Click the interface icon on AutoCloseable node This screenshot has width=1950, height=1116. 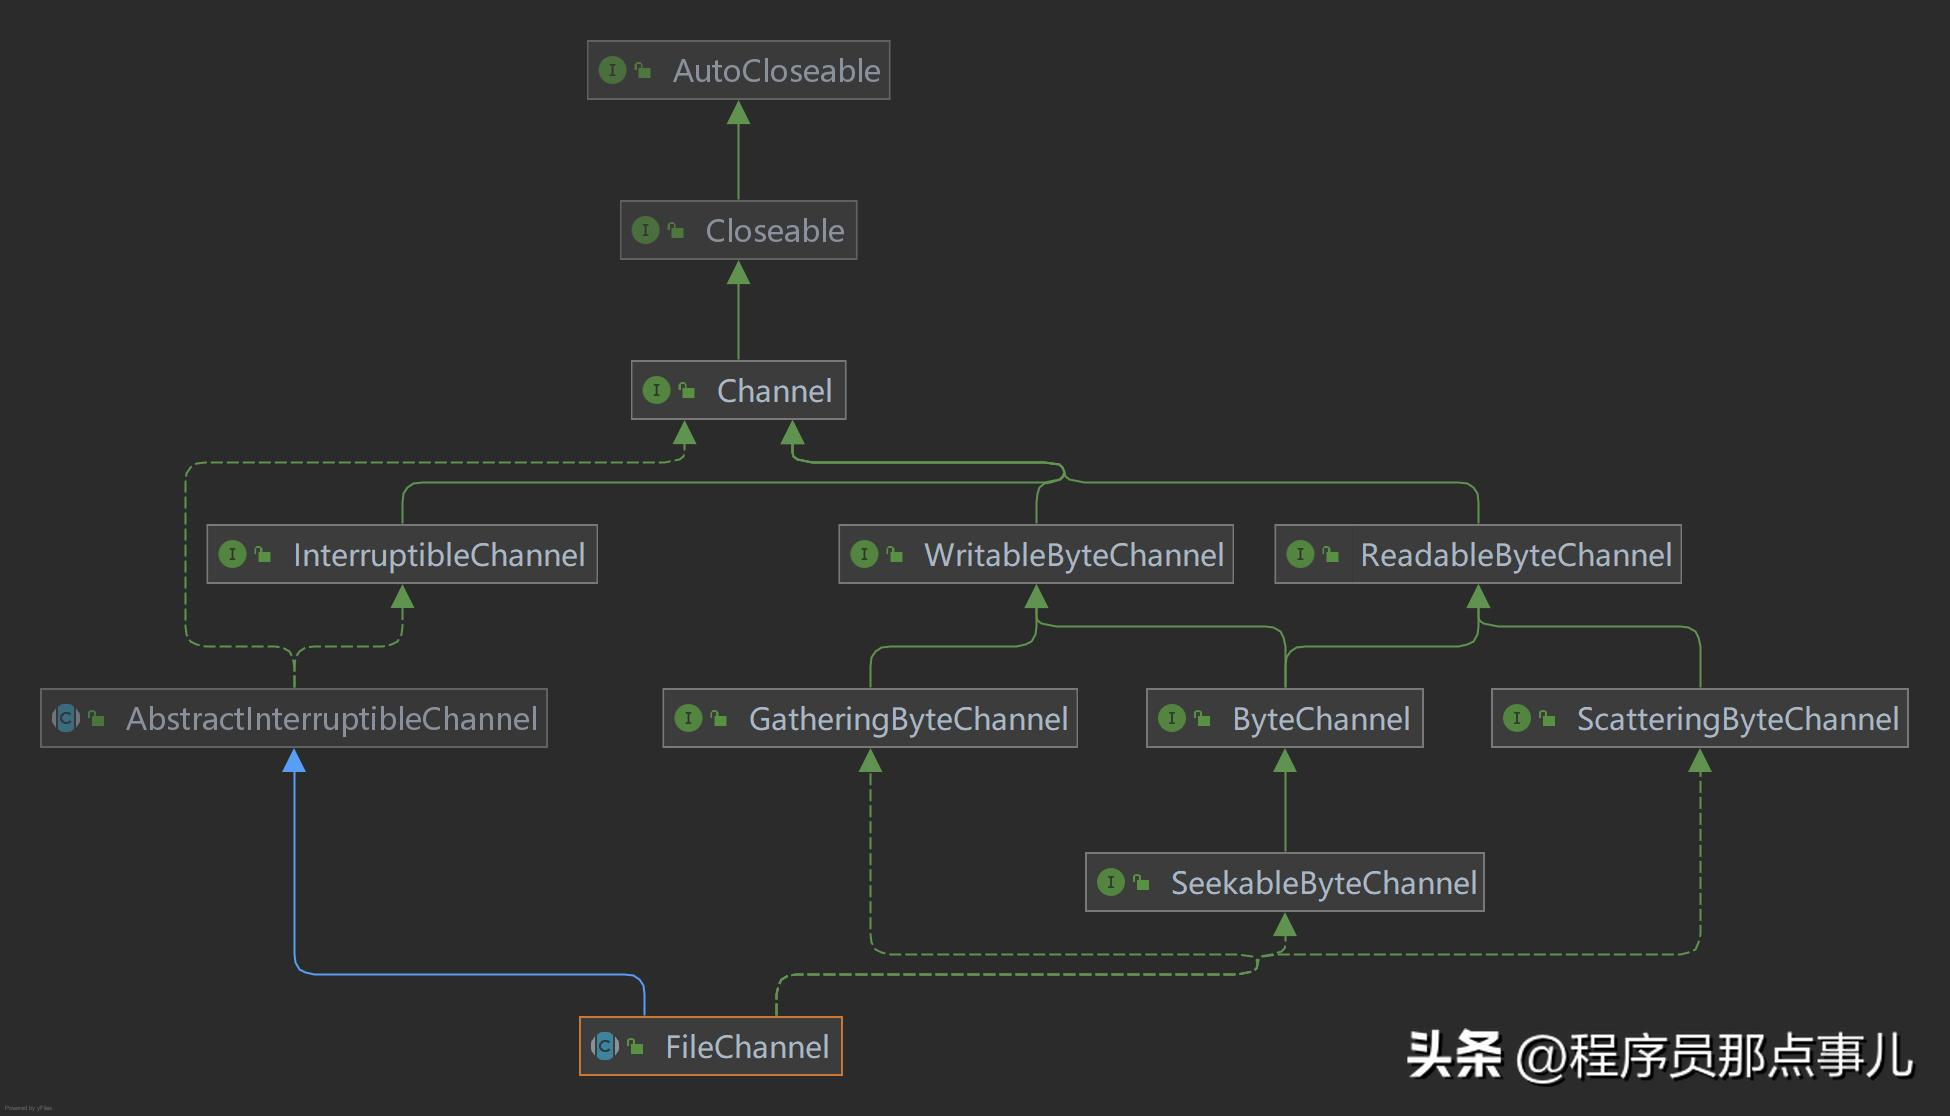pos(612,70)
